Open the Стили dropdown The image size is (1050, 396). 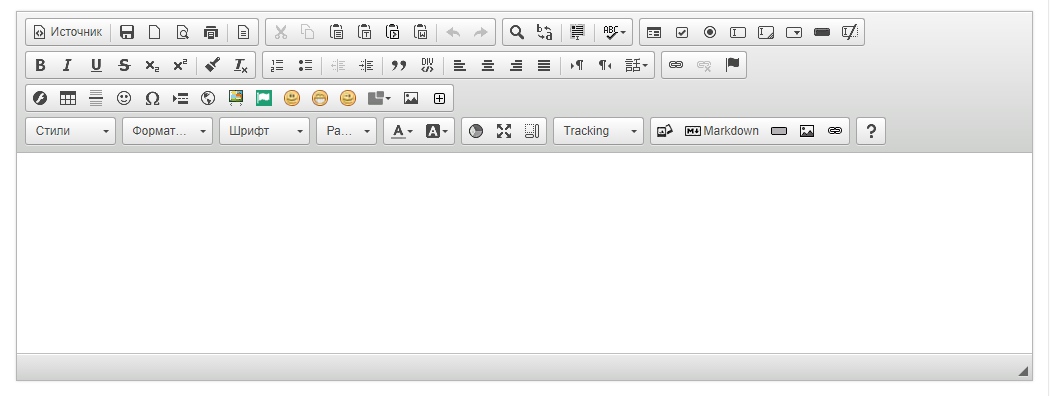coord(70,131)
